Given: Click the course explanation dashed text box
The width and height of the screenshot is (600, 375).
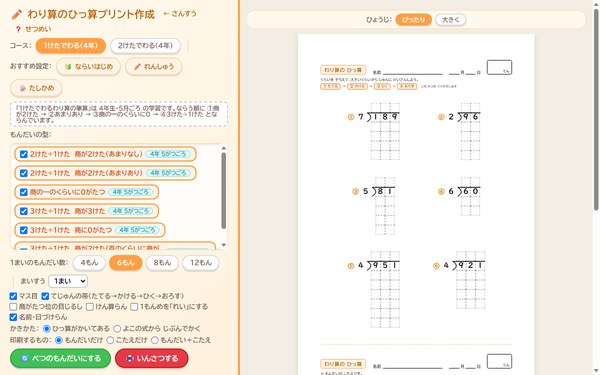Looking at the screenshot, I should 119,114.
